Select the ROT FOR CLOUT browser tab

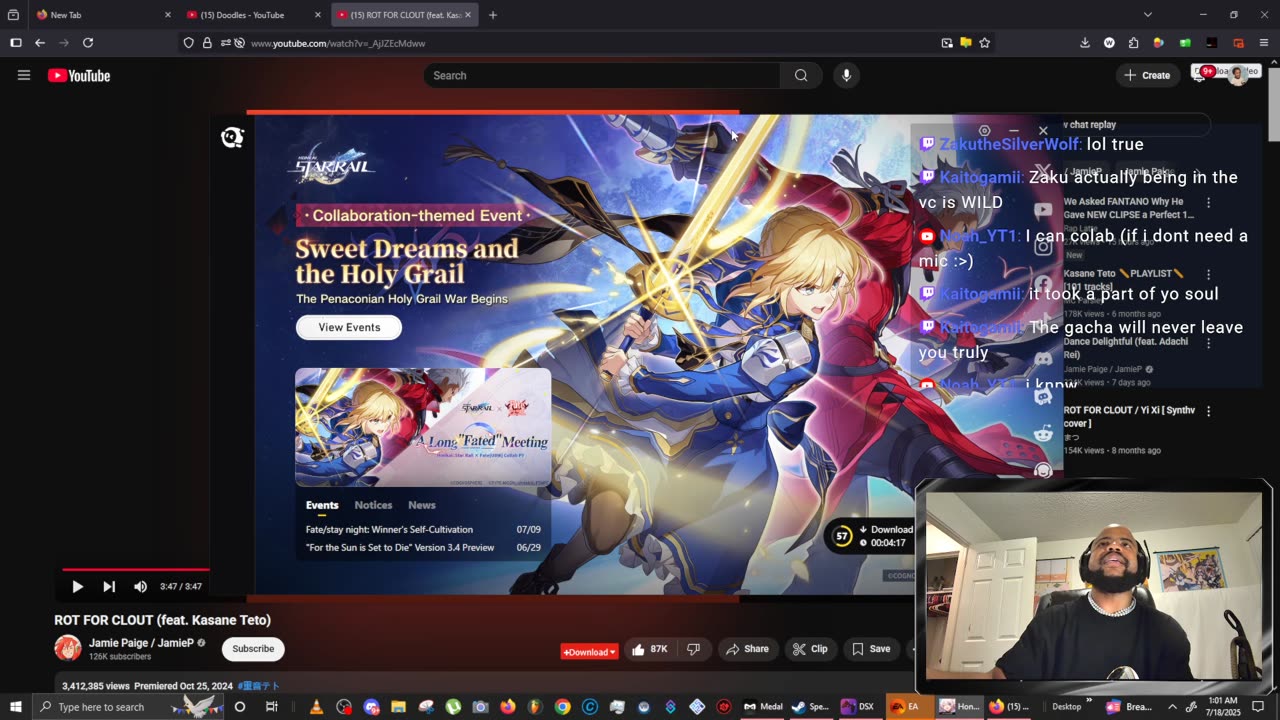click(x=404, y=15)
